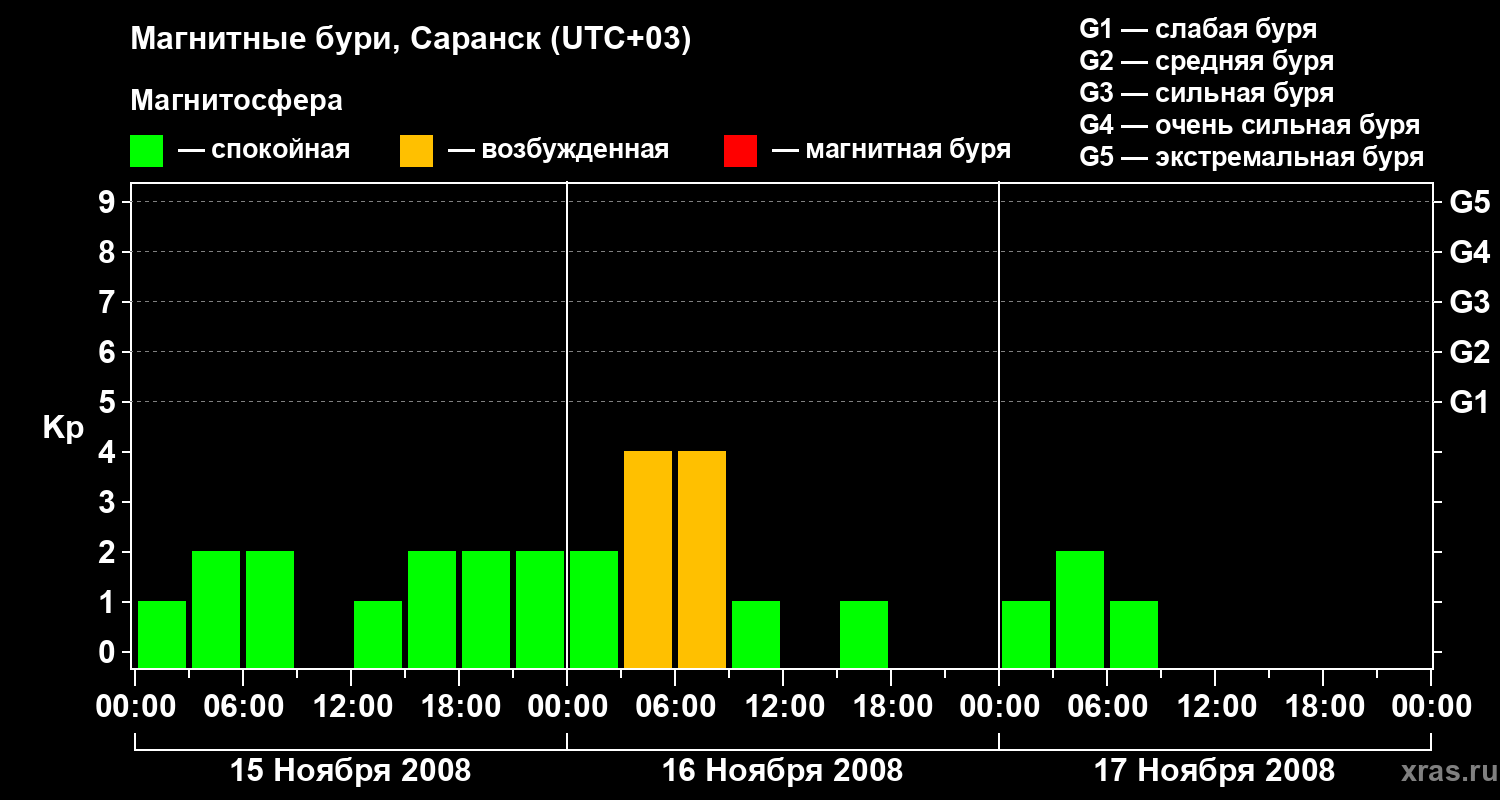
Task: Click the 'Kp' axis title
Action: (63, 428)
